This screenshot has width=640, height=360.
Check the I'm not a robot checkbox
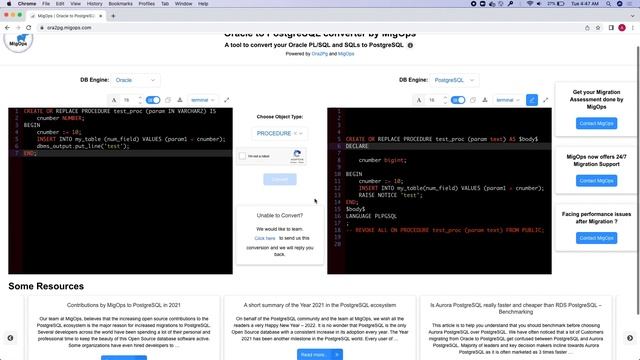coord(242,156)
